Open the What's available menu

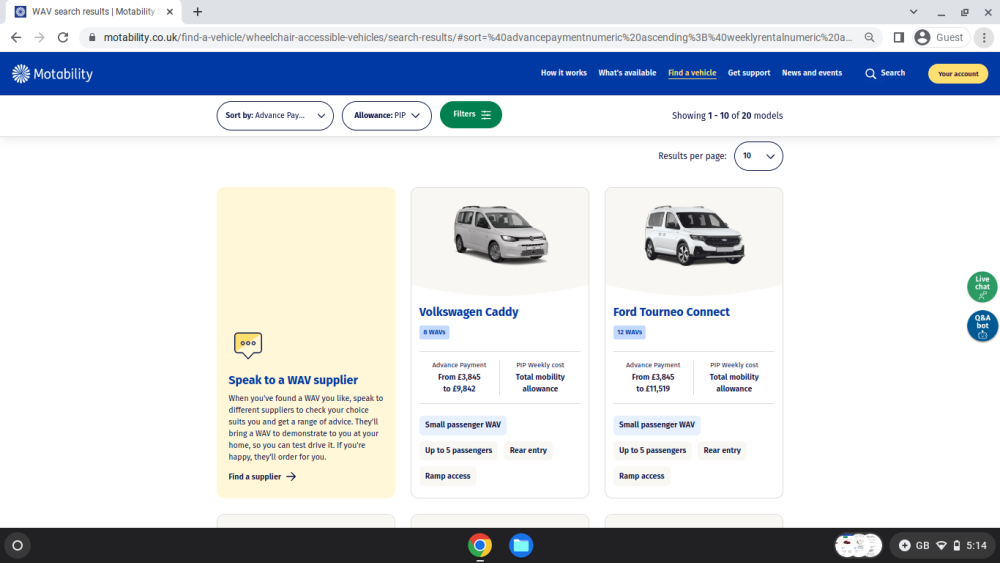pyautogui.click(x=627, y=73)
